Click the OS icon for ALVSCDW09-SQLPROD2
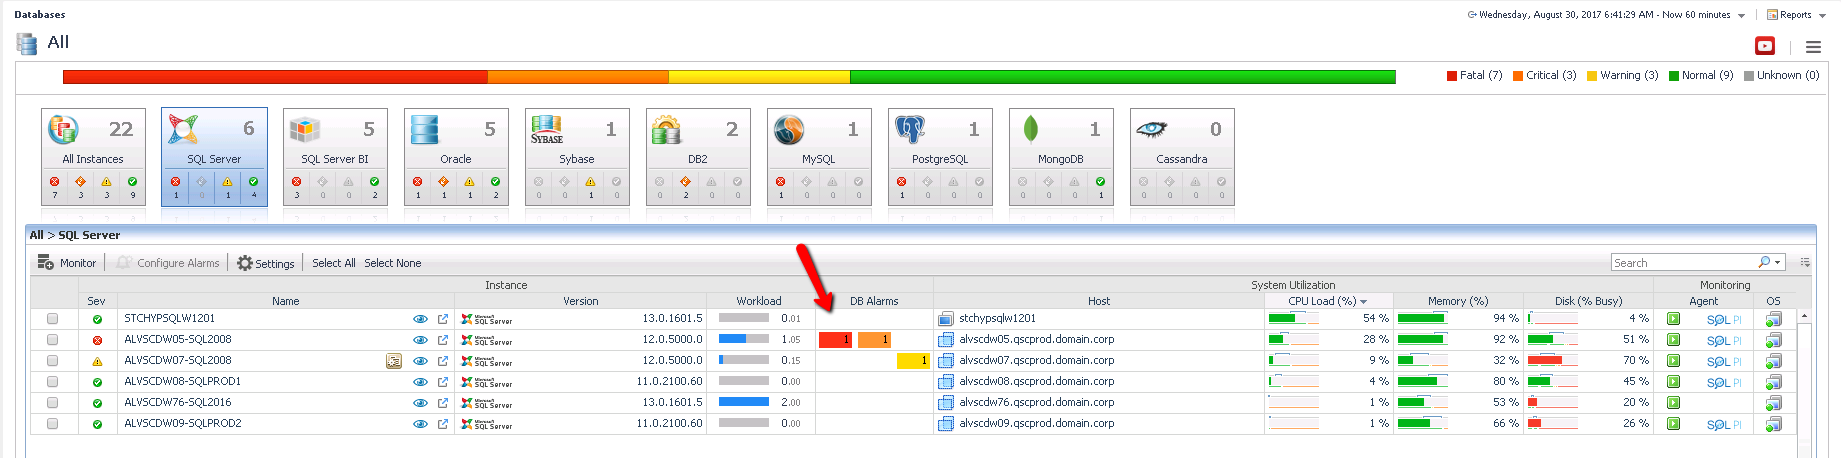The height and width of the screenshot is (458, 1841). (x=1773, y=424)
